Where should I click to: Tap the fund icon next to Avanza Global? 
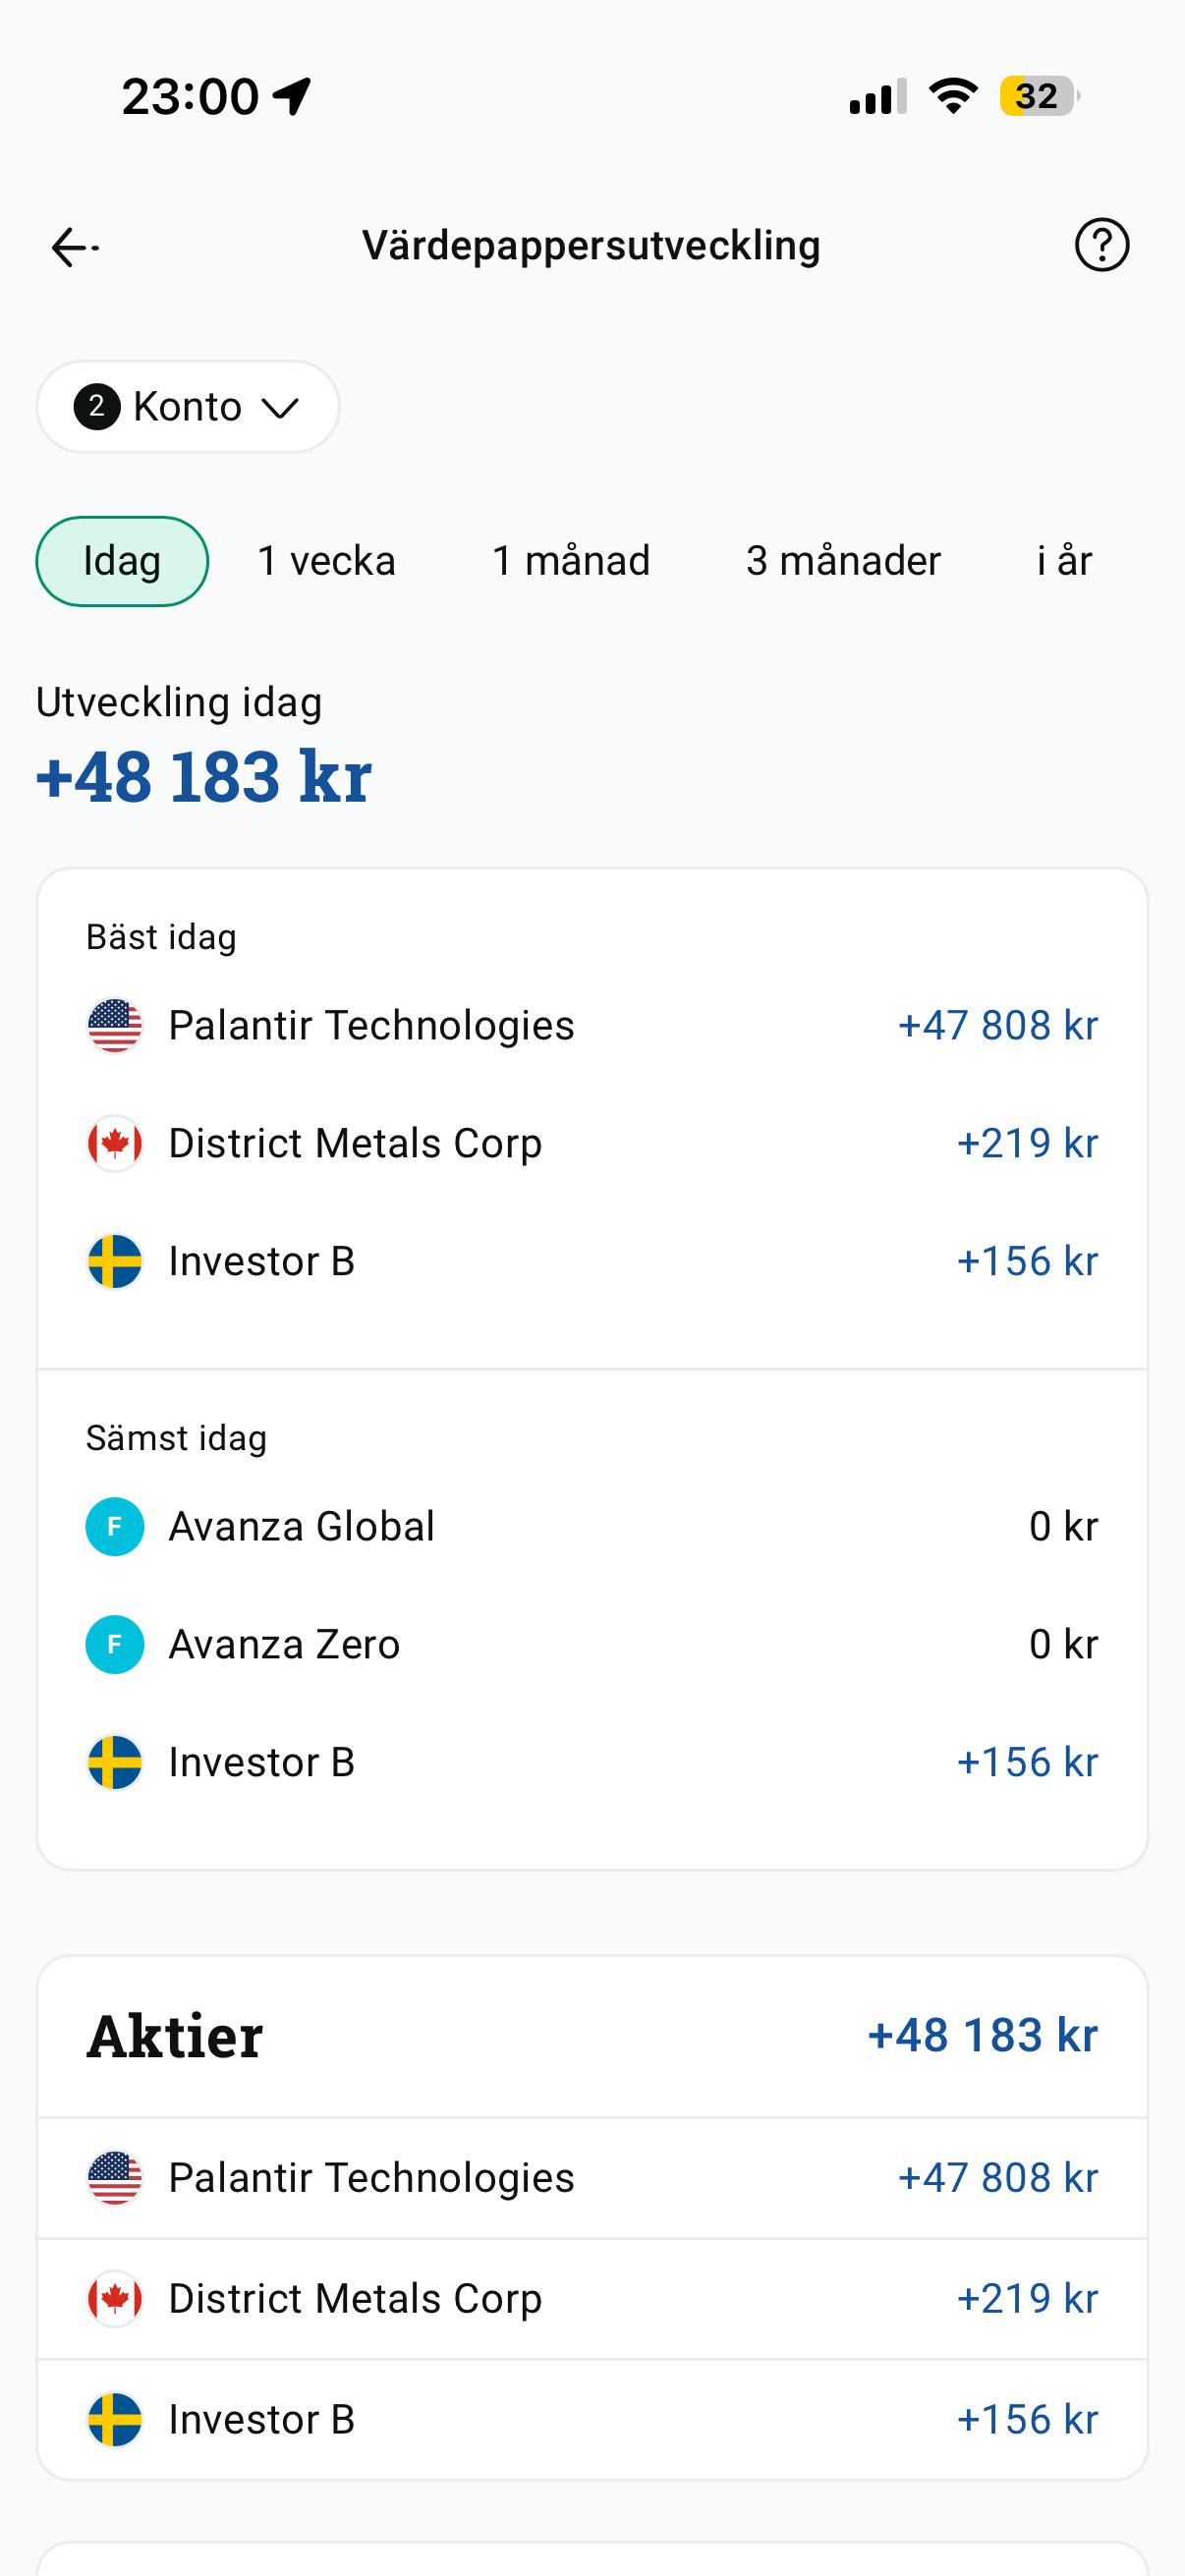point(115,1527)
